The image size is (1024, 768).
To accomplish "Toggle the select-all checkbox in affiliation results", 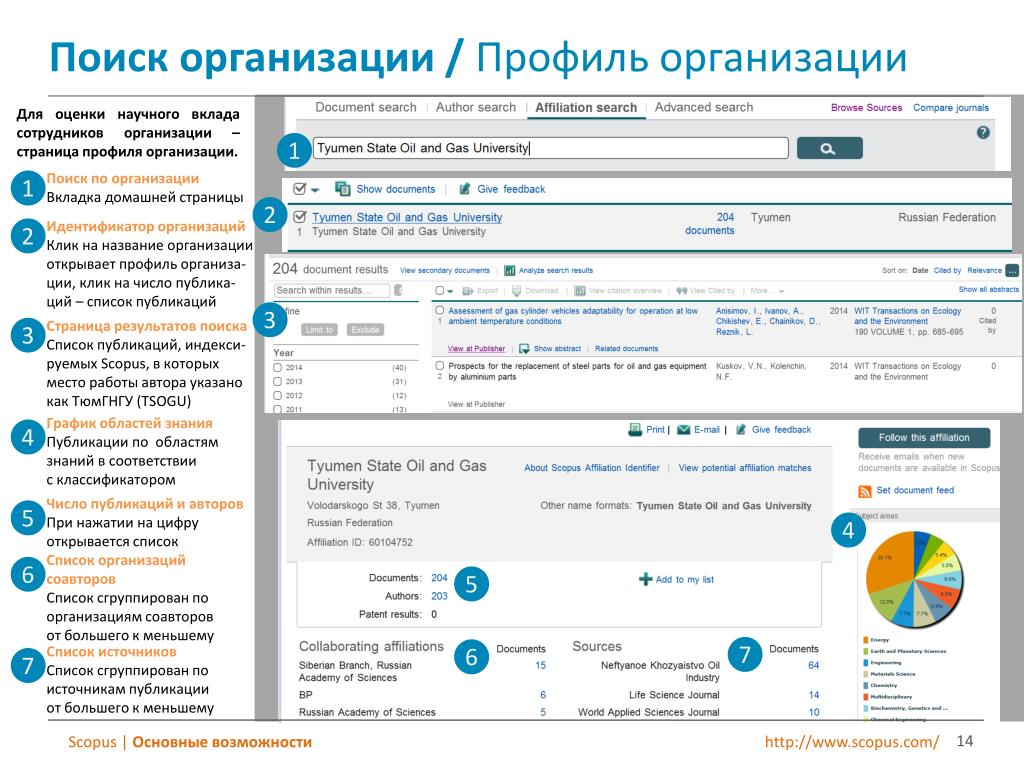I will (x=299, y=189).
